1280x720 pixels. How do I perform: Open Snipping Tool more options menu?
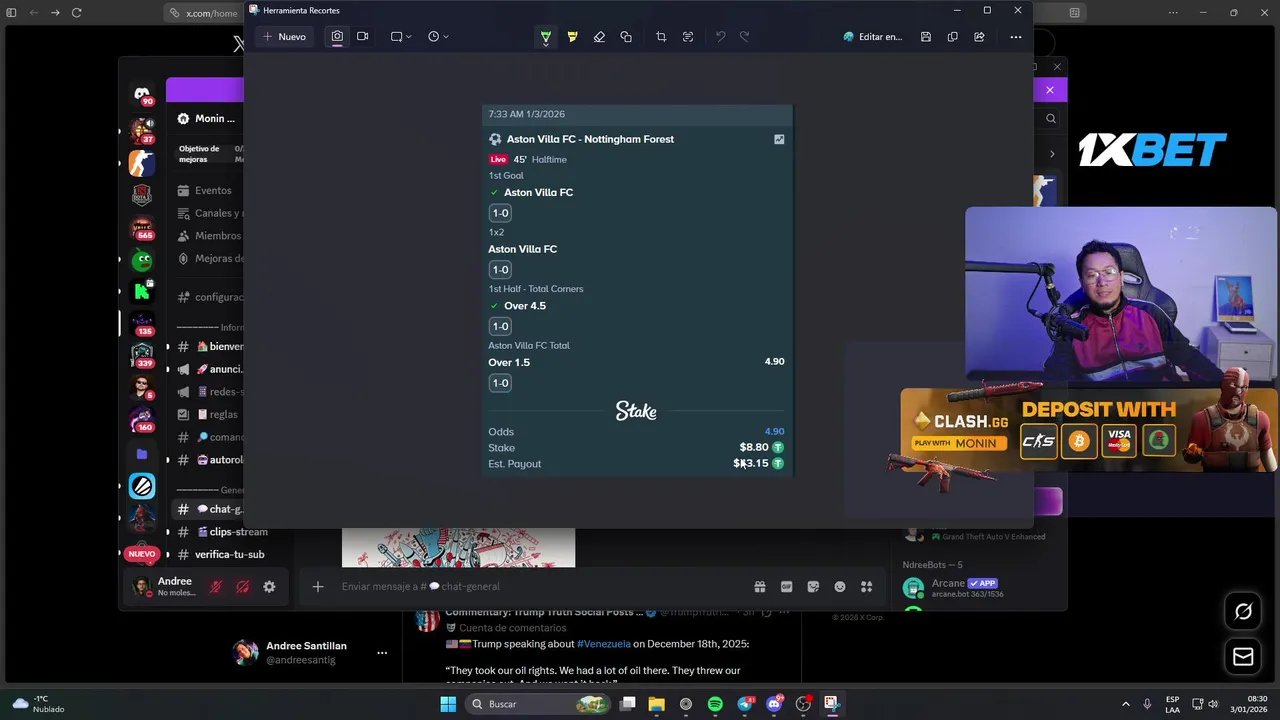1016,37
